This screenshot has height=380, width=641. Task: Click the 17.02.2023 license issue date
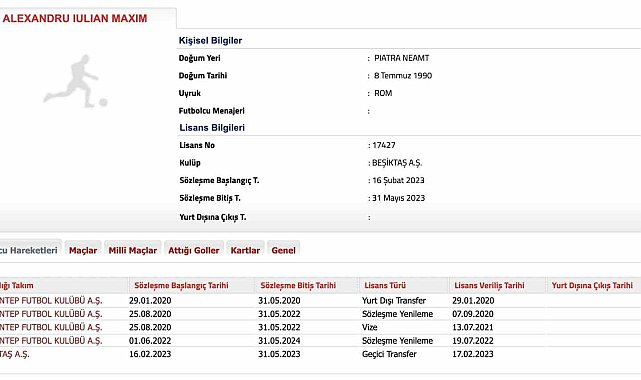click(x=473, y=354)
